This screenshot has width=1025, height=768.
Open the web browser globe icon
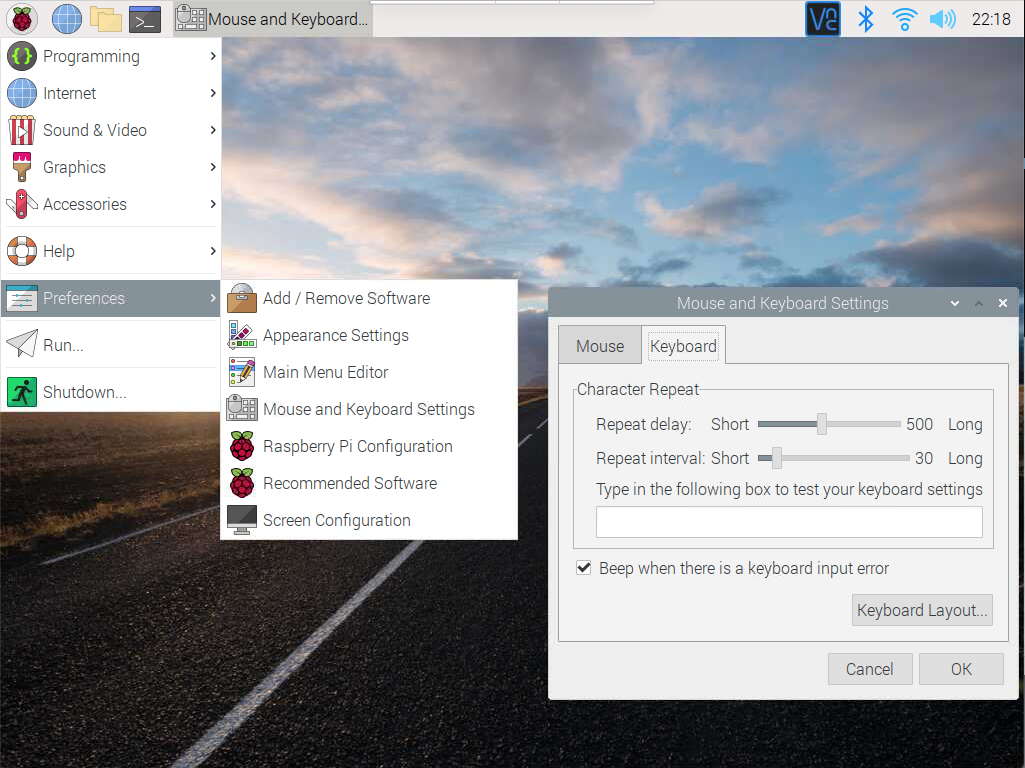point(67,18)
